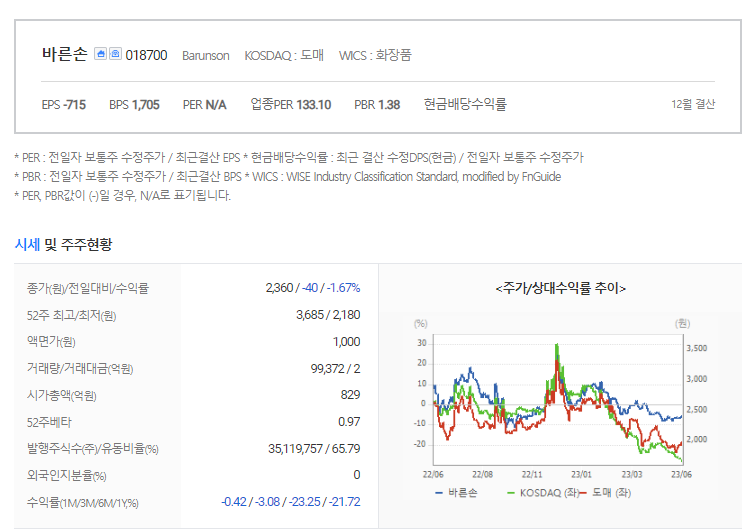Click the 거래량/거래대금(억원) row label

coord(80,368)
